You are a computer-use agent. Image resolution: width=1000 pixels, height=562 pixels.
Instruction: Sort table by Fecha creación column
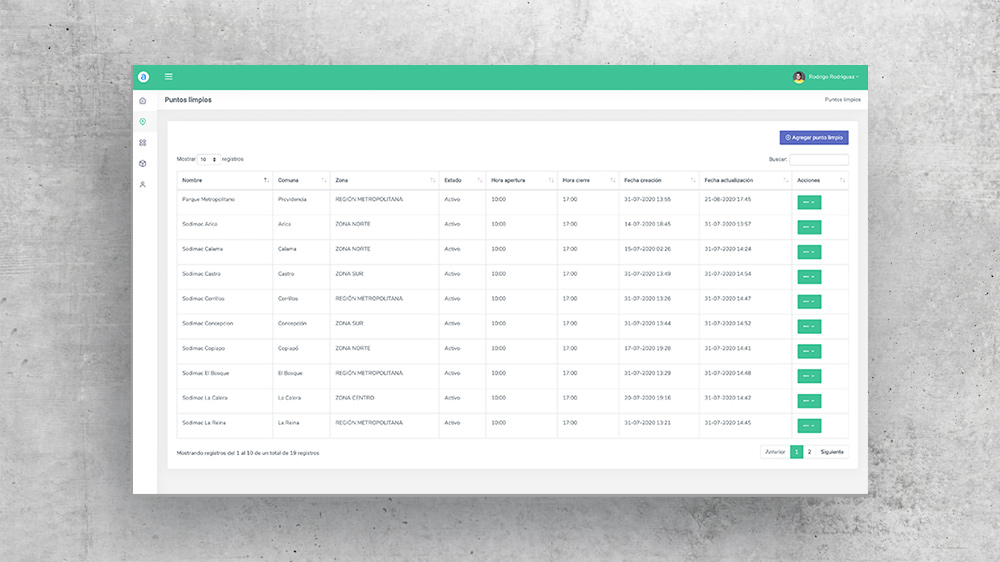pyautogui.click(x=657, y=180)
